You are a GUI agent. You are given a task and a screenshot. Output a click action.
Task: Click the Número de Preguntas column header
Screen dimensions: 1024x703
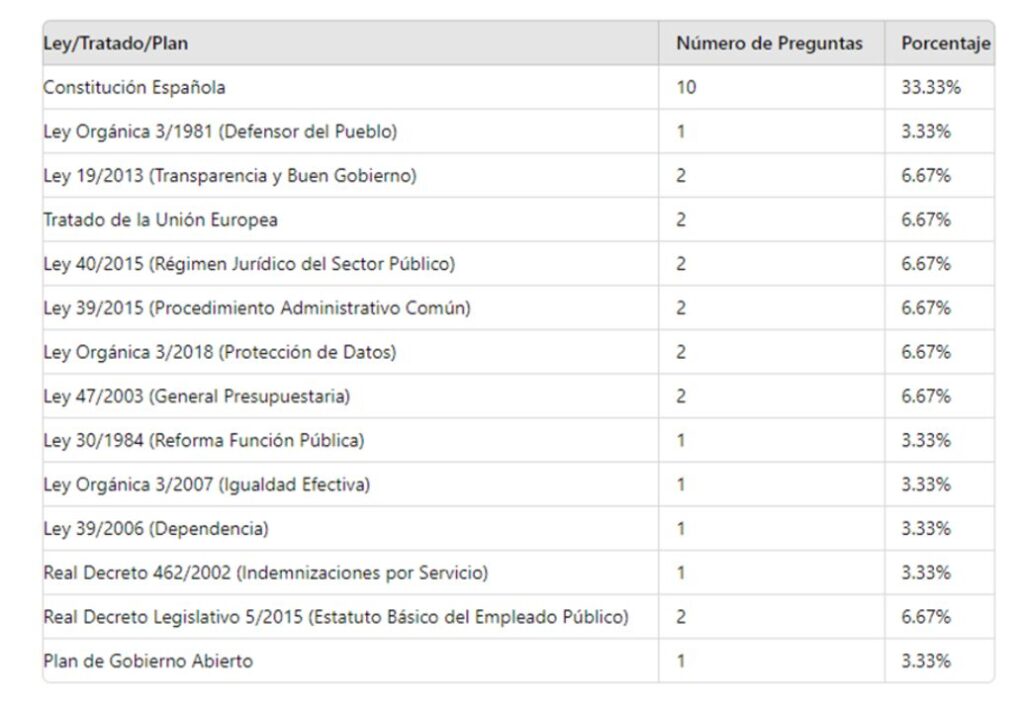point(769,43)
